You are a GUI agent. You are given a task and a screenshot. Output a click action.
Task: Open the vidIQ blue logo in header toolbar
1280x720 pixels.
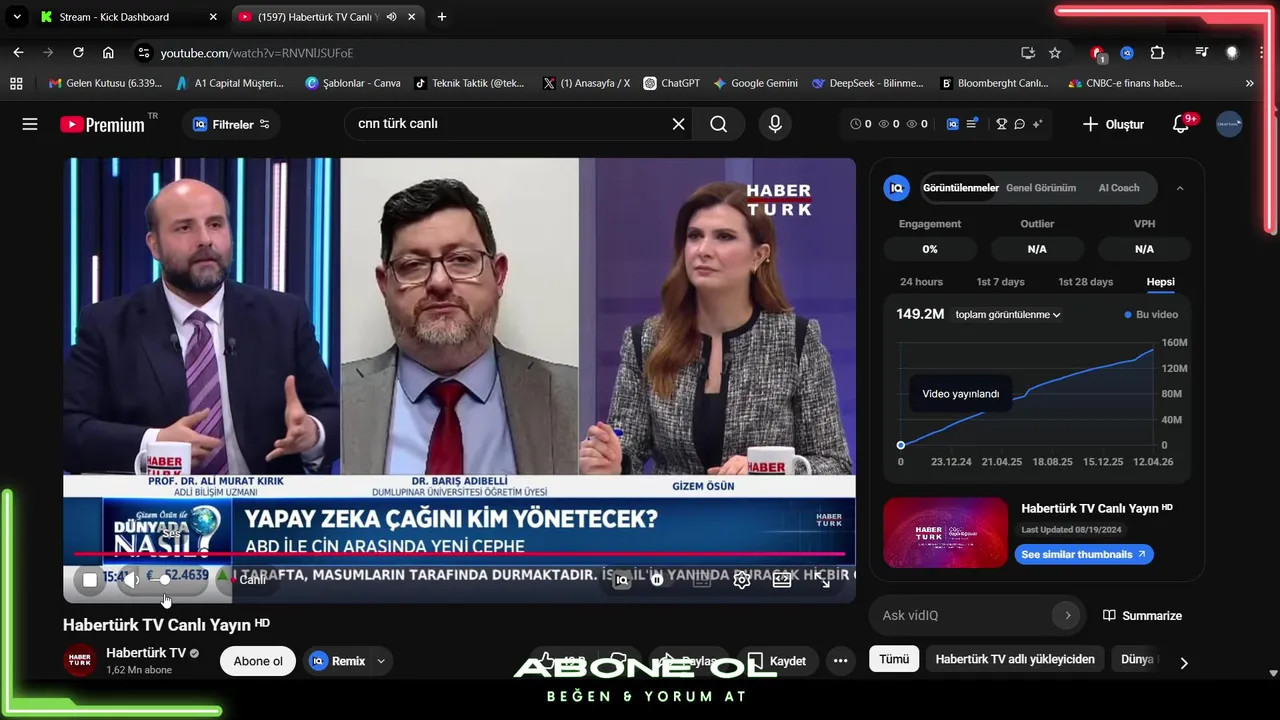click(952, 124)
